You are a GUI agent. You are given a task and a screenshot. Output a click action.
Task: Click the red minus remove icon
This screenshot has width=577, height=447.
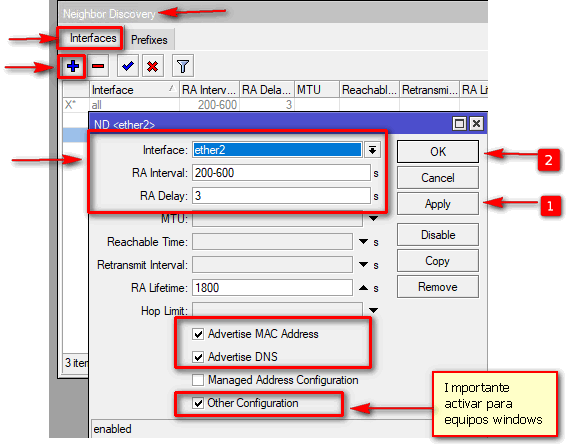tap(98, 66)
